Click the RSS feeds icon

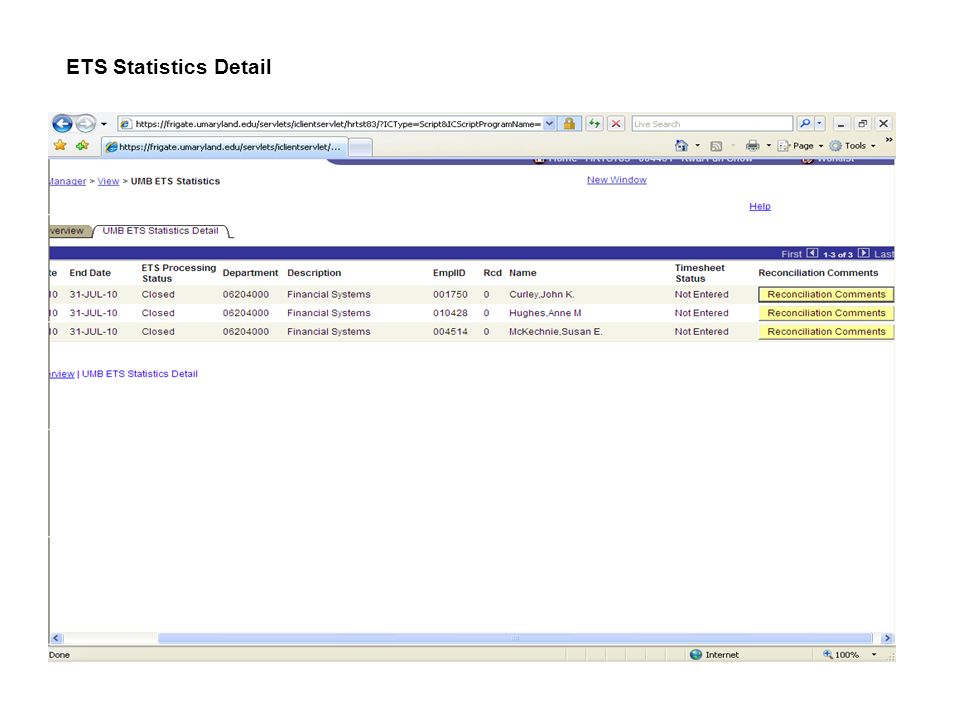(x=716, y=146)
